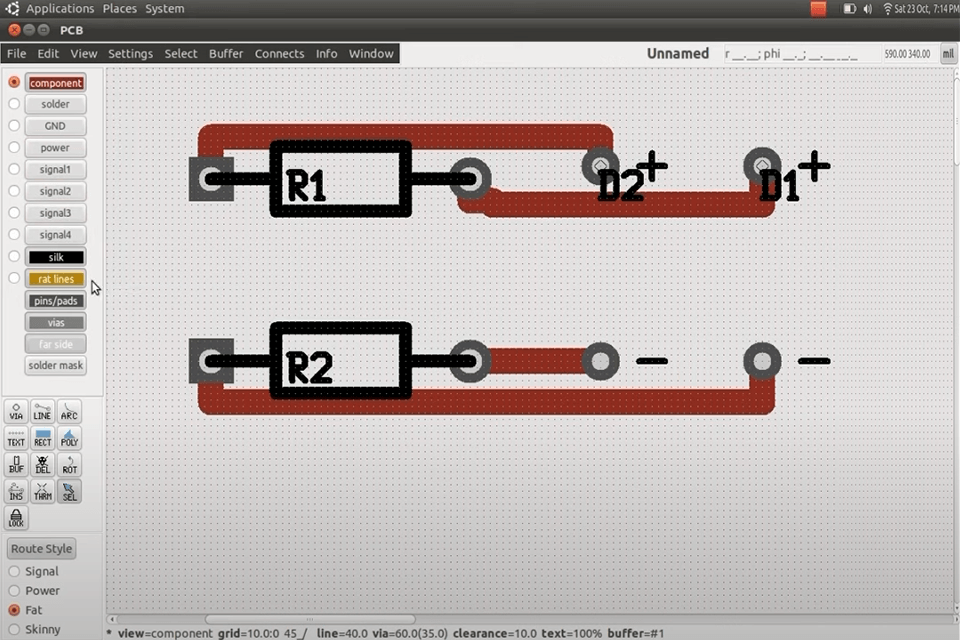The width and height of the screenshot is (960, 640).
Task: Activate the ARC tool
Action: pyautogui.click(x=69, y=412)
